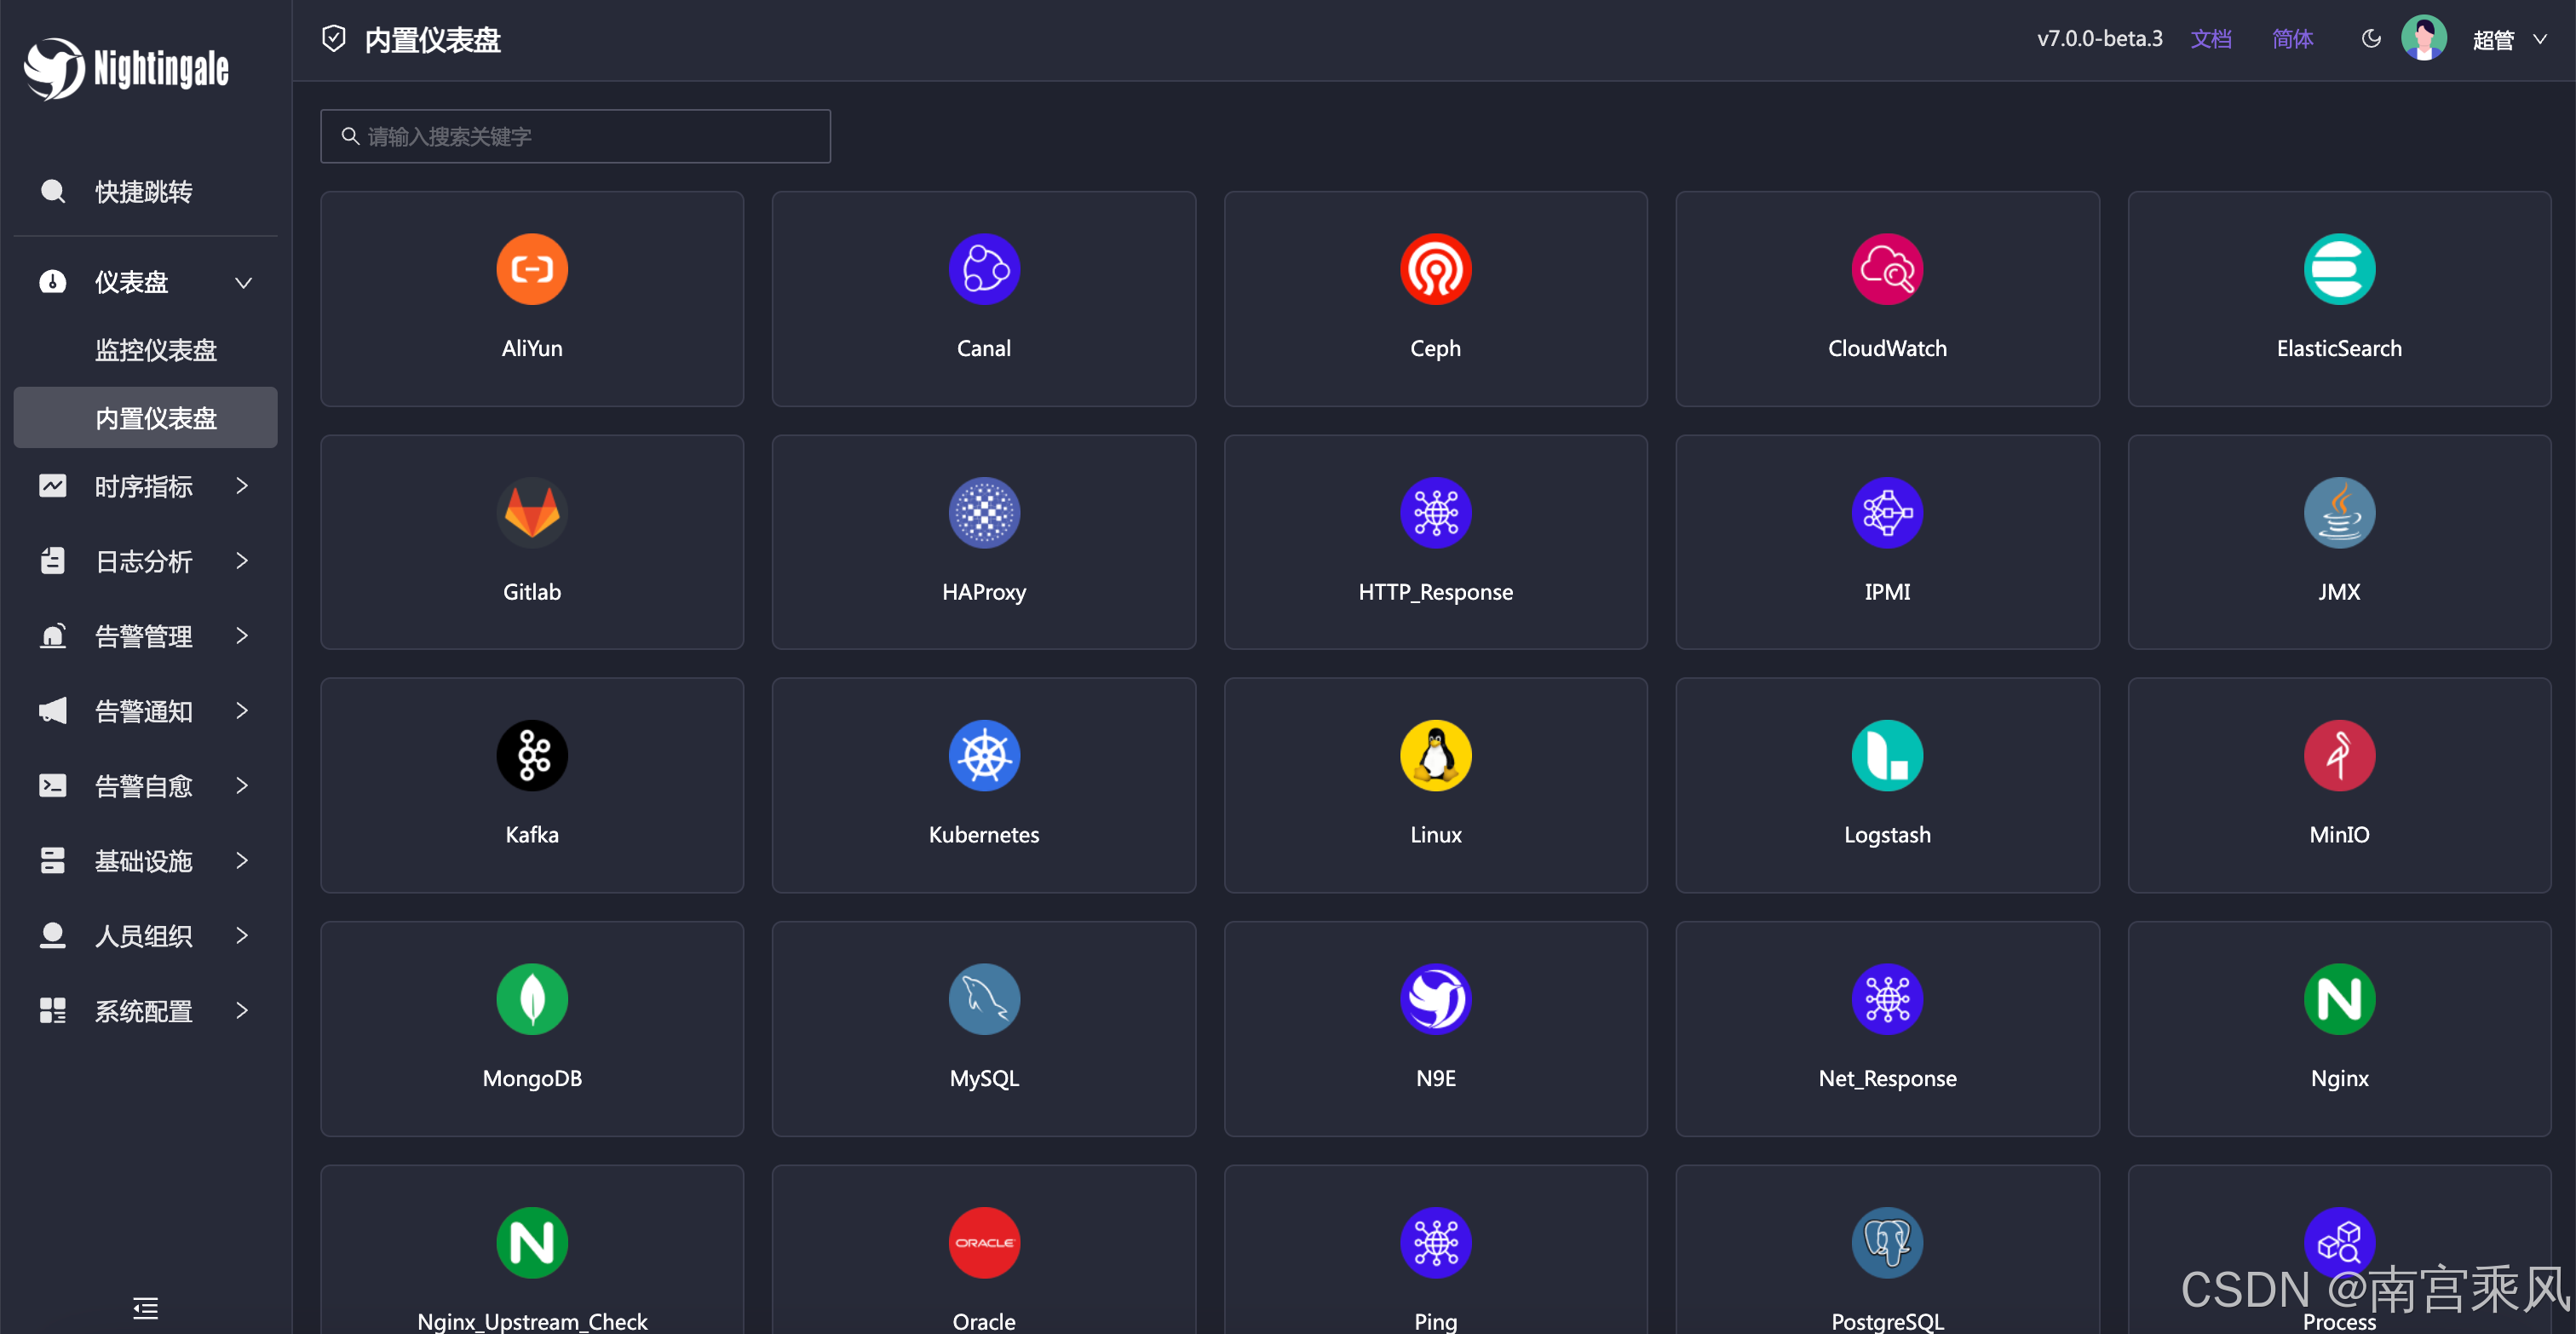Switch language via 简体 link
Screen dimensions: 2576x1334
(2292, 39)
